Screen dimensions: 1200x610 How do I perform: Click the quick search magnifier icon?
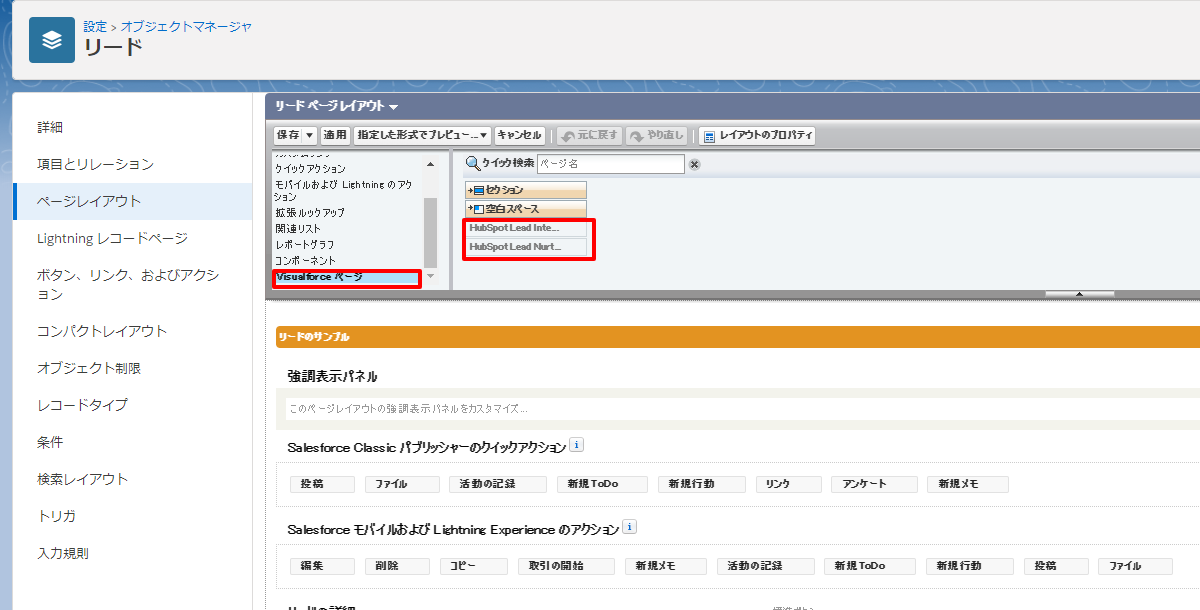tap(473, 164)
